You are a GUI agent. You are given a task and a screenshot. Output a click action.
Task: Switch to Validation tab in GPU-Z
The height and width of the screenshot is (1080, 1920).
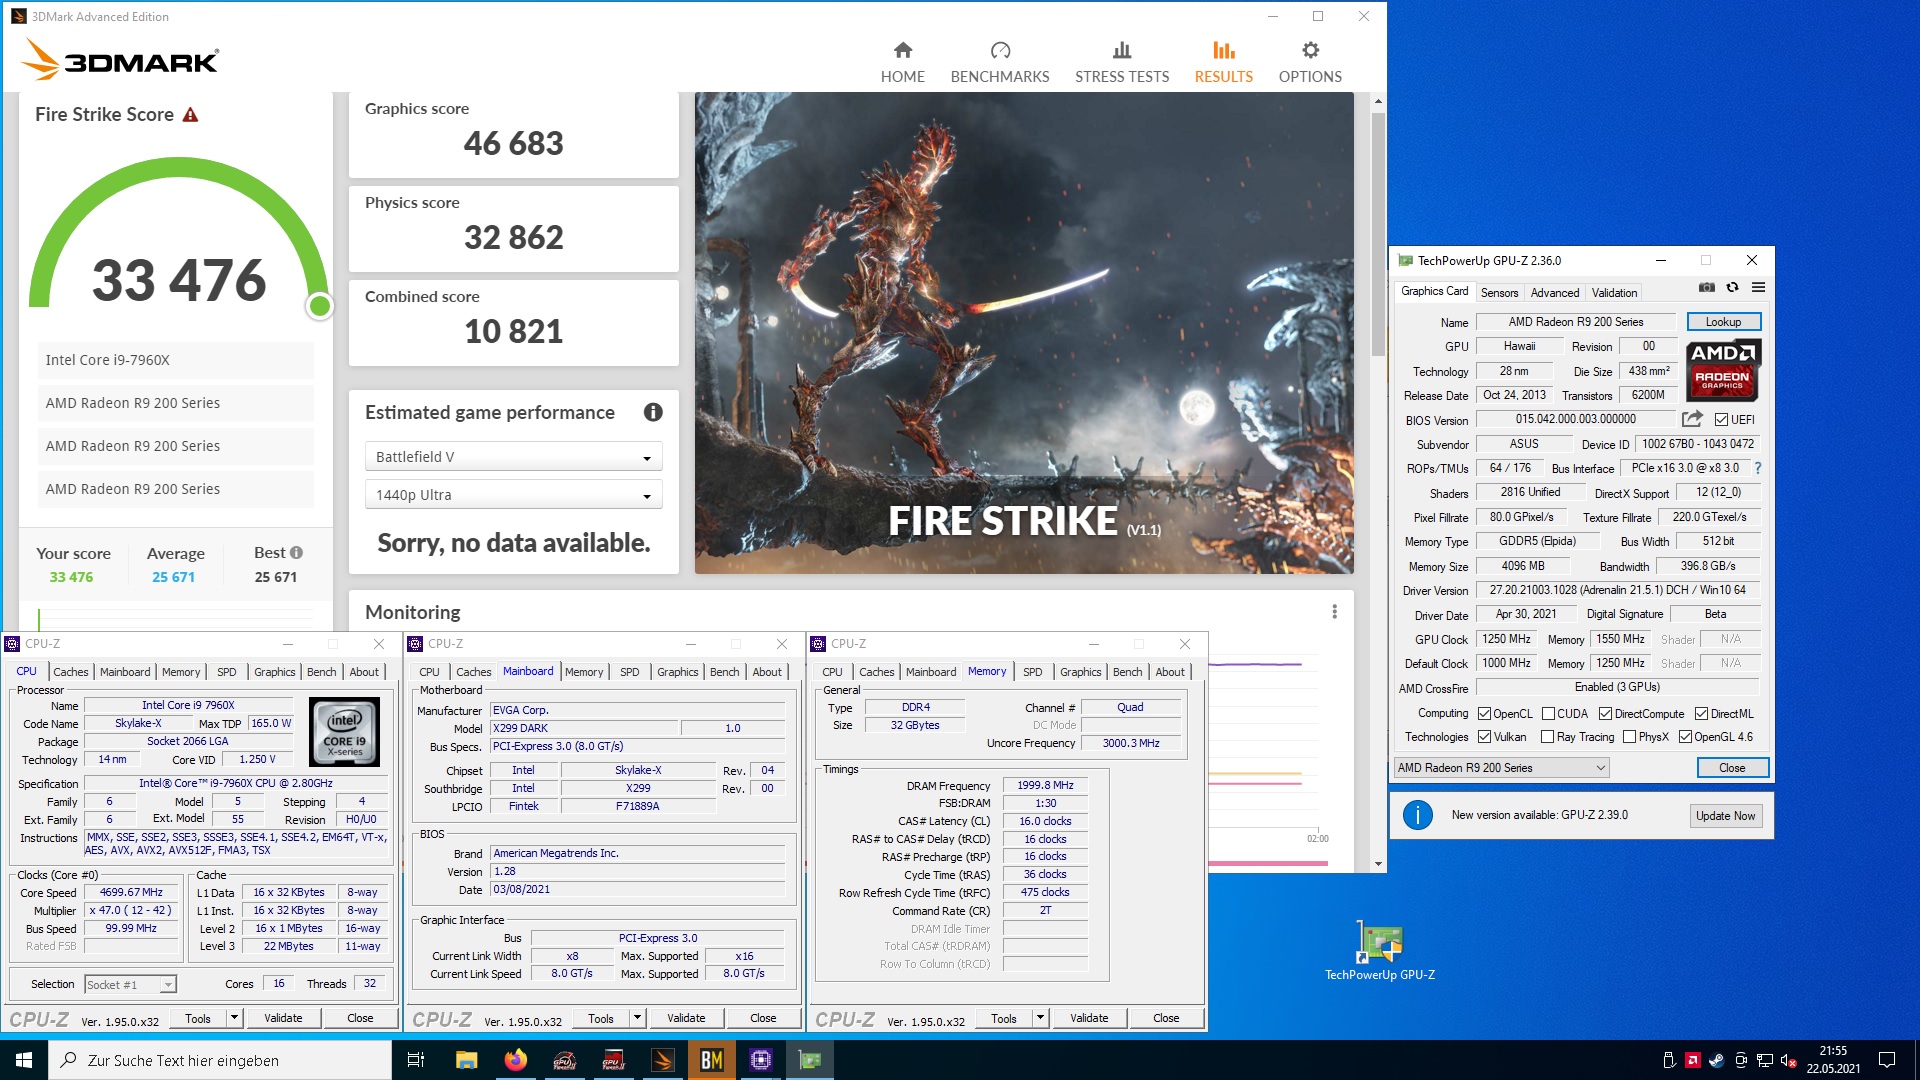(1614, 293)
